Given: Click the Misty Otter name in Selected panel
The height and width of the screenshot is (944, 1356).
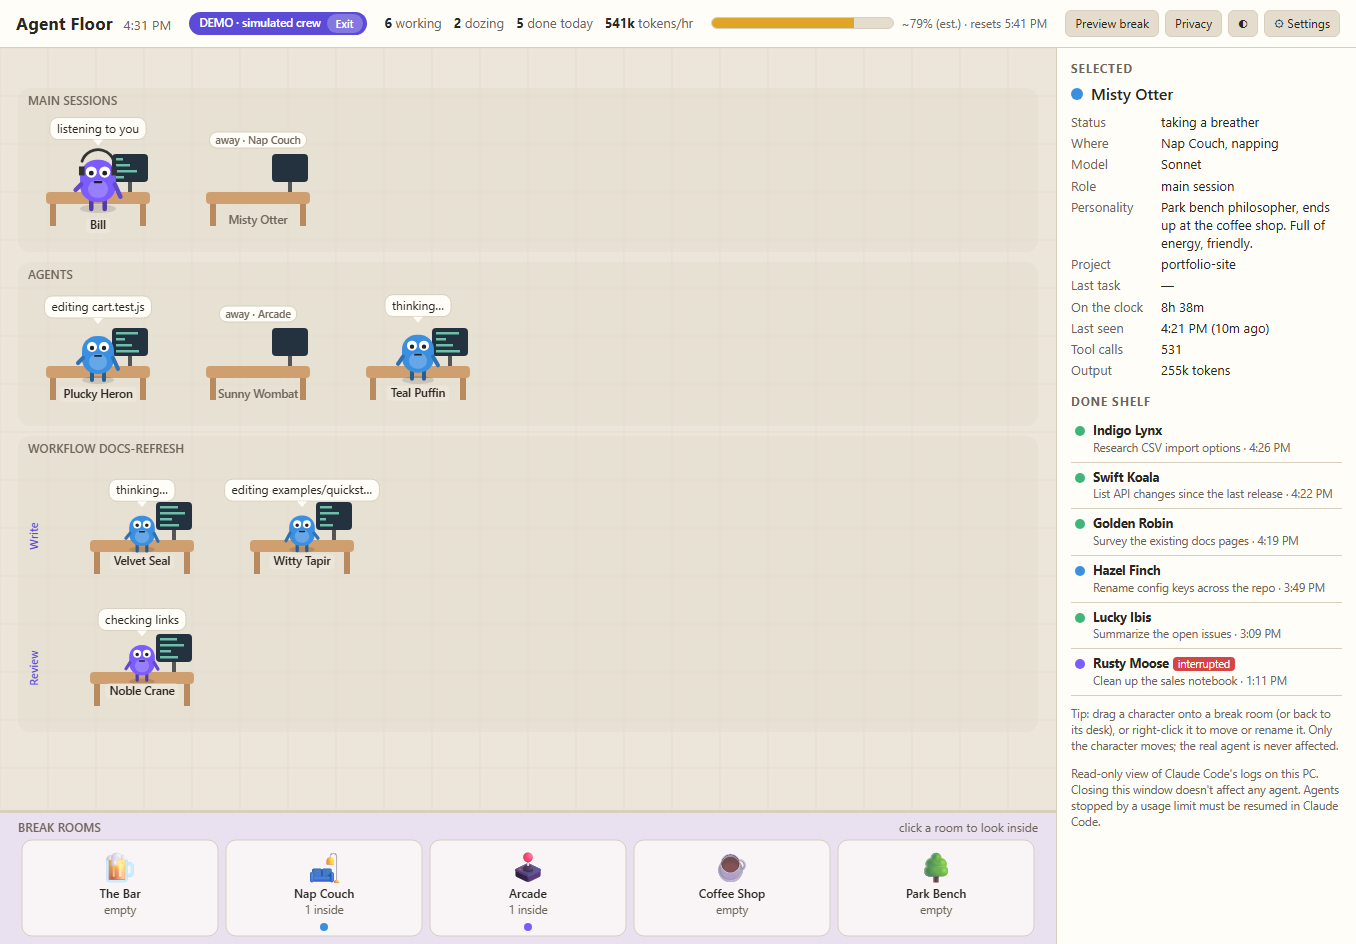Looking at the screenshot, I should tap(1132, 94).
